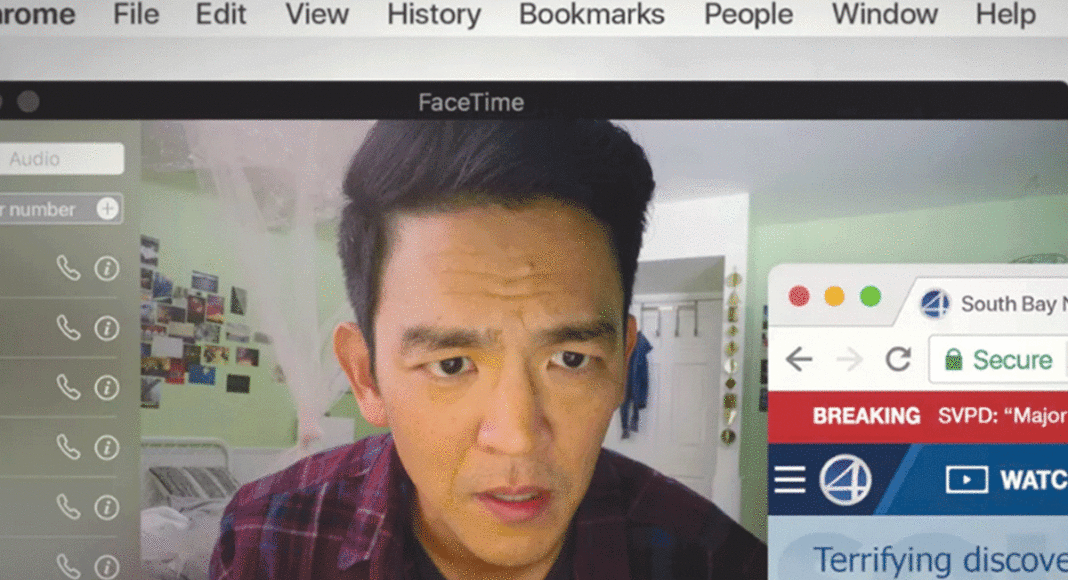Open the People menu

[748, 14]
